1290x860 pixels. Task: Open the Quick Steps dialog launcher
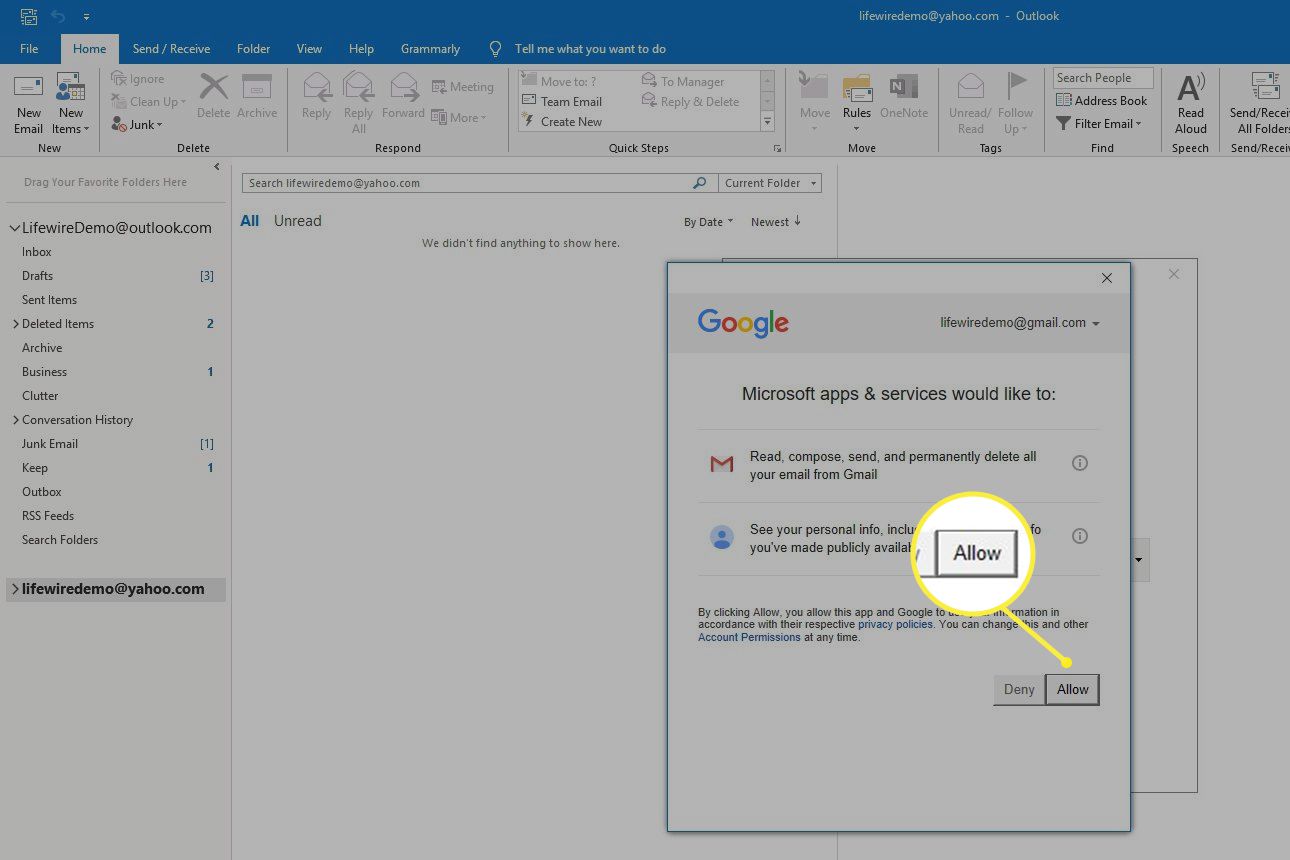(x=777, y=149)
